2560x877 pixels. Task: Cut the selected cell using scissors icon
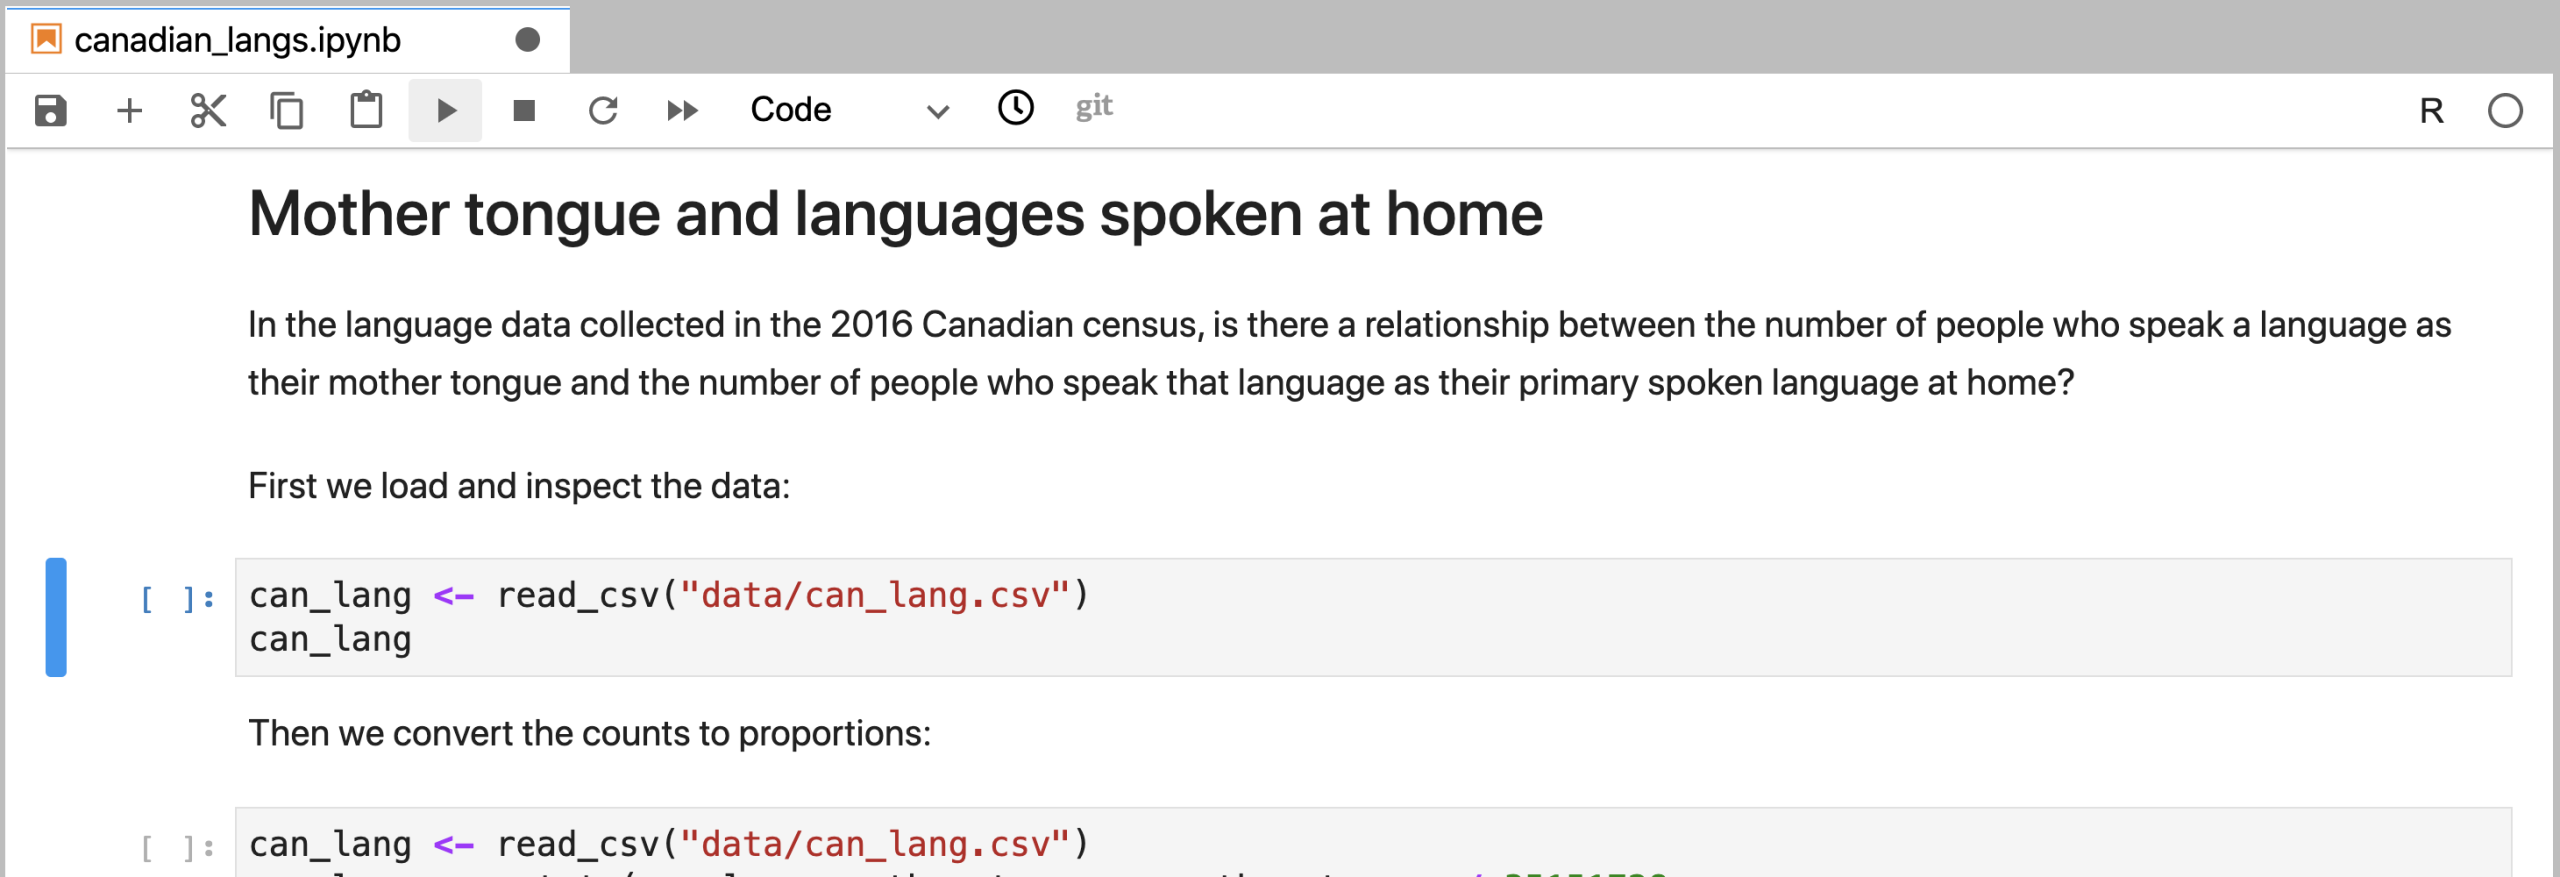click(208, 110)
